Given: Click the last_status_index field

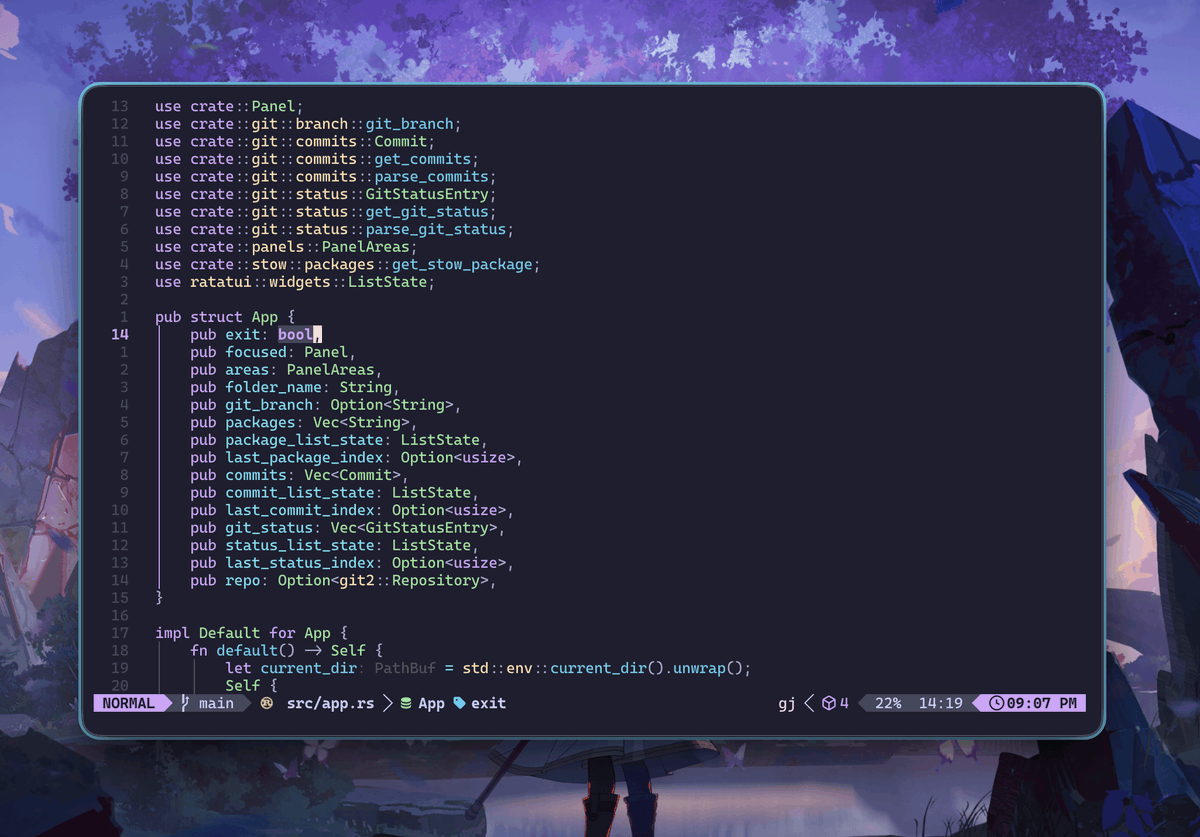Looking at the screenshot, I should point(352,563).
